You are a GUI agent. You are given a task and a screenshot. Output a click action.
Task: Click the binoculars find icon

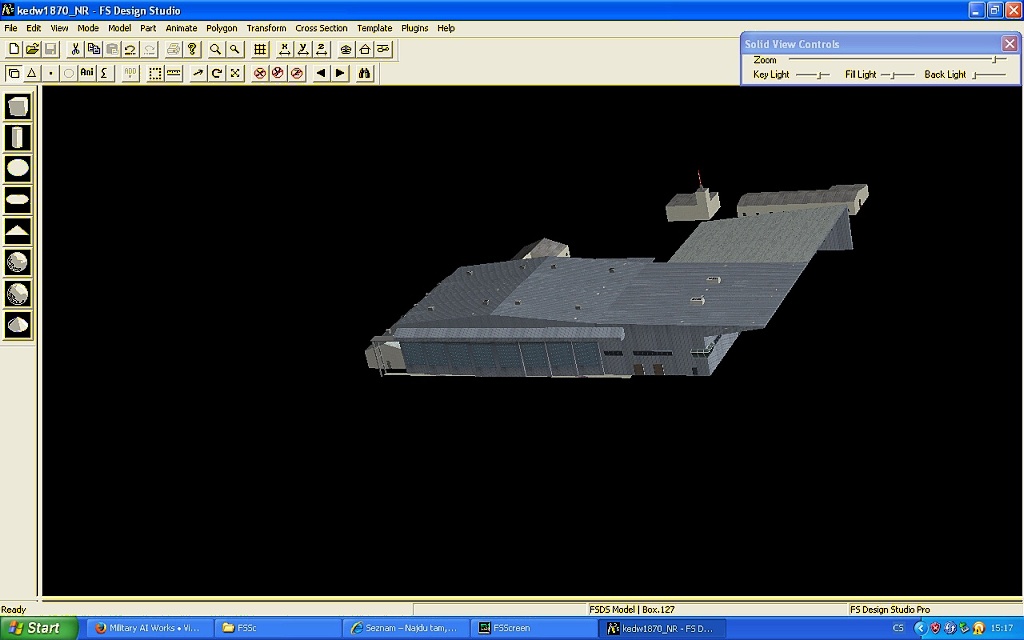pyautogui.click(x=365, y=73)
